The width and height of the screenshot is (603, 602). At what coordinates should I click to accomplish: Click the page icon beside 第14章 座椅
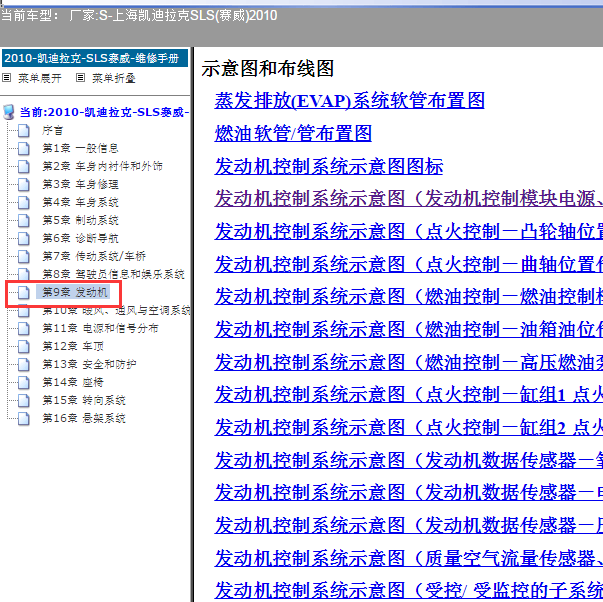point(23,382)
